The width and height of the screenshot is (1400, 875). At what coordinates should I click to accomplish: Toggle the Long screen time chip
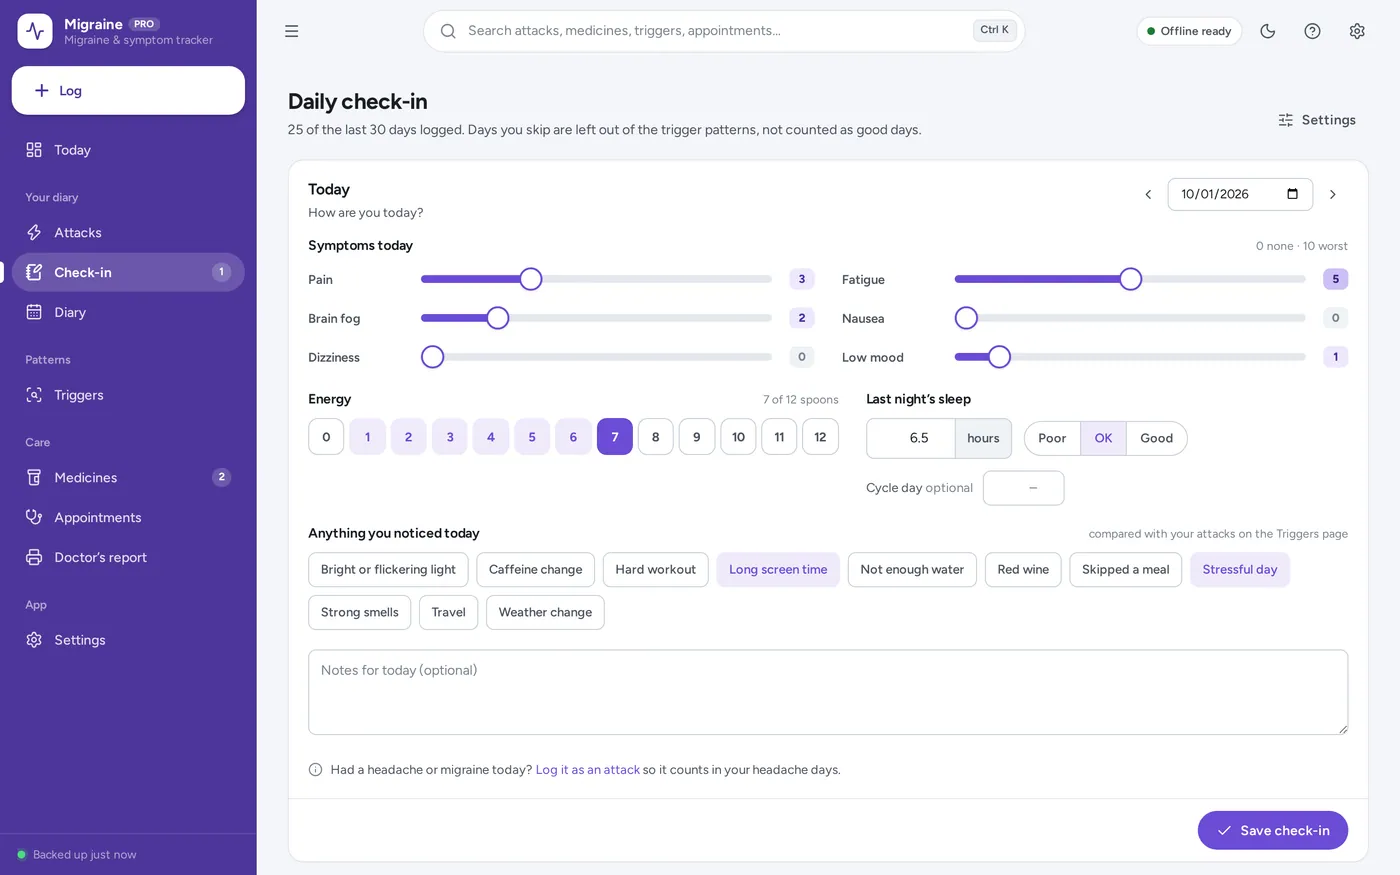[x=778, y=570]
